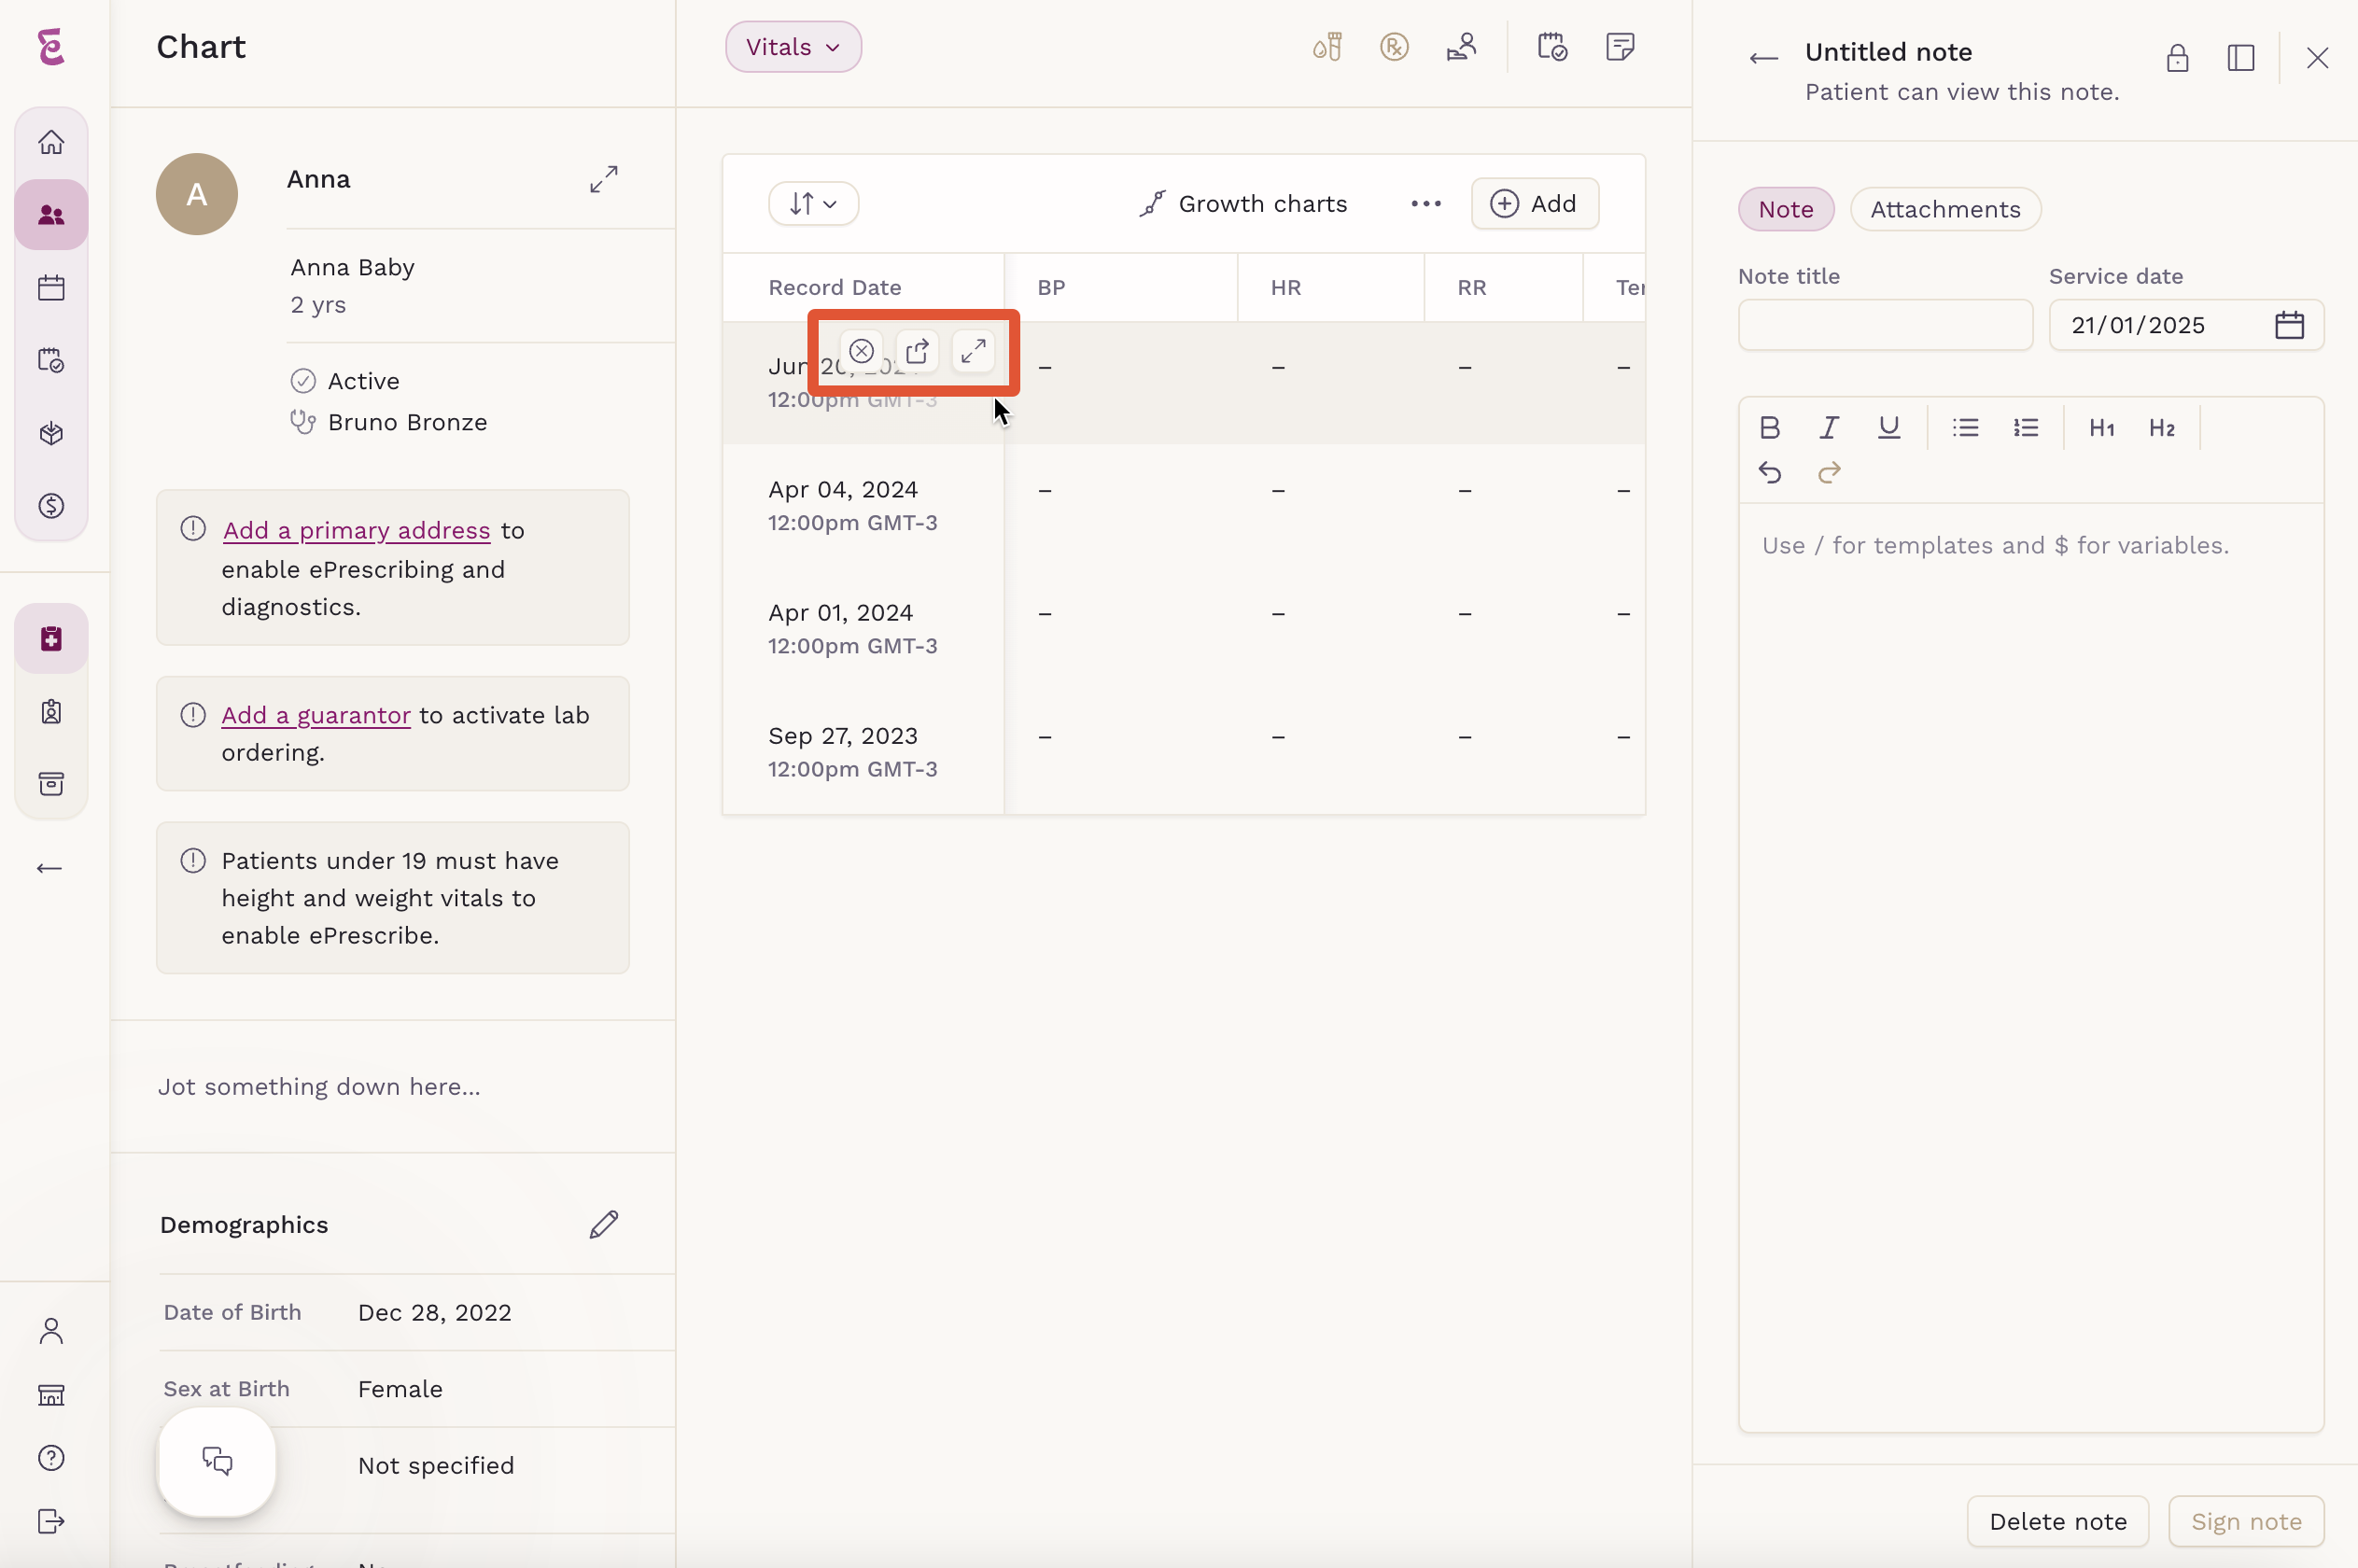Insert a bulleted list

[1965, 428]
